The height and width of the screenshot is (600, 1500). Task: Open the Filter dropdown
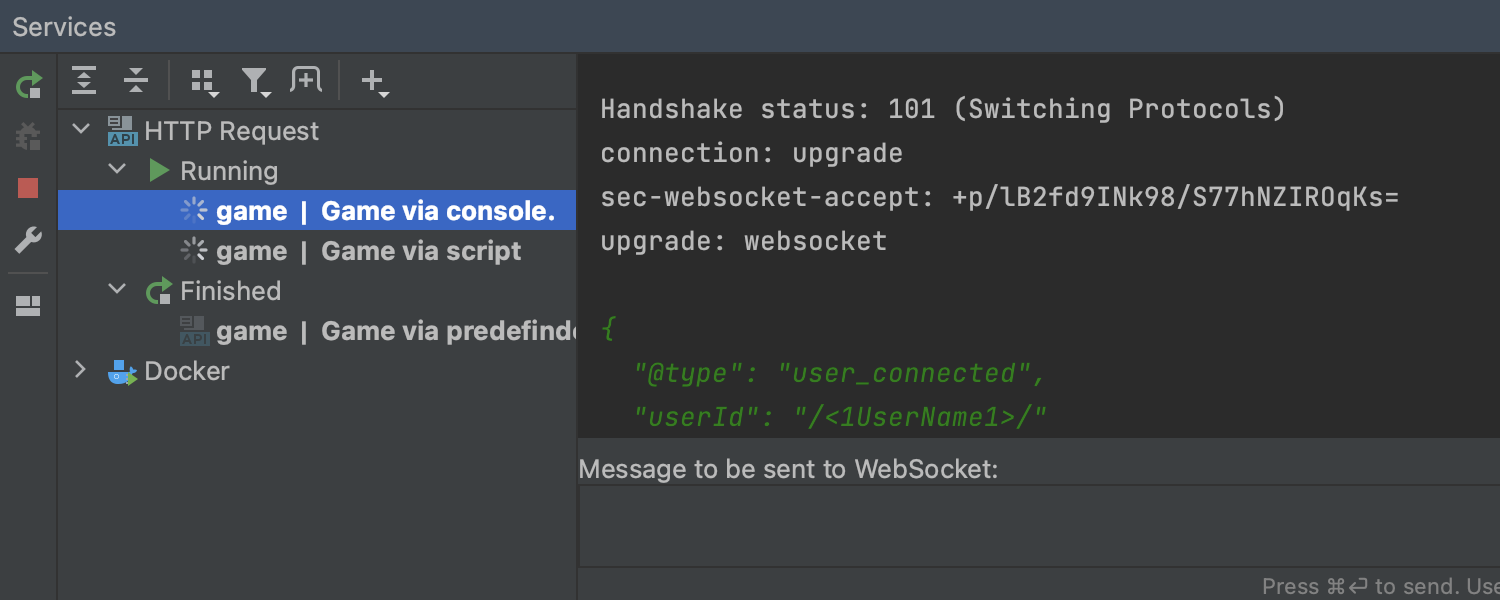click(256, 82)
